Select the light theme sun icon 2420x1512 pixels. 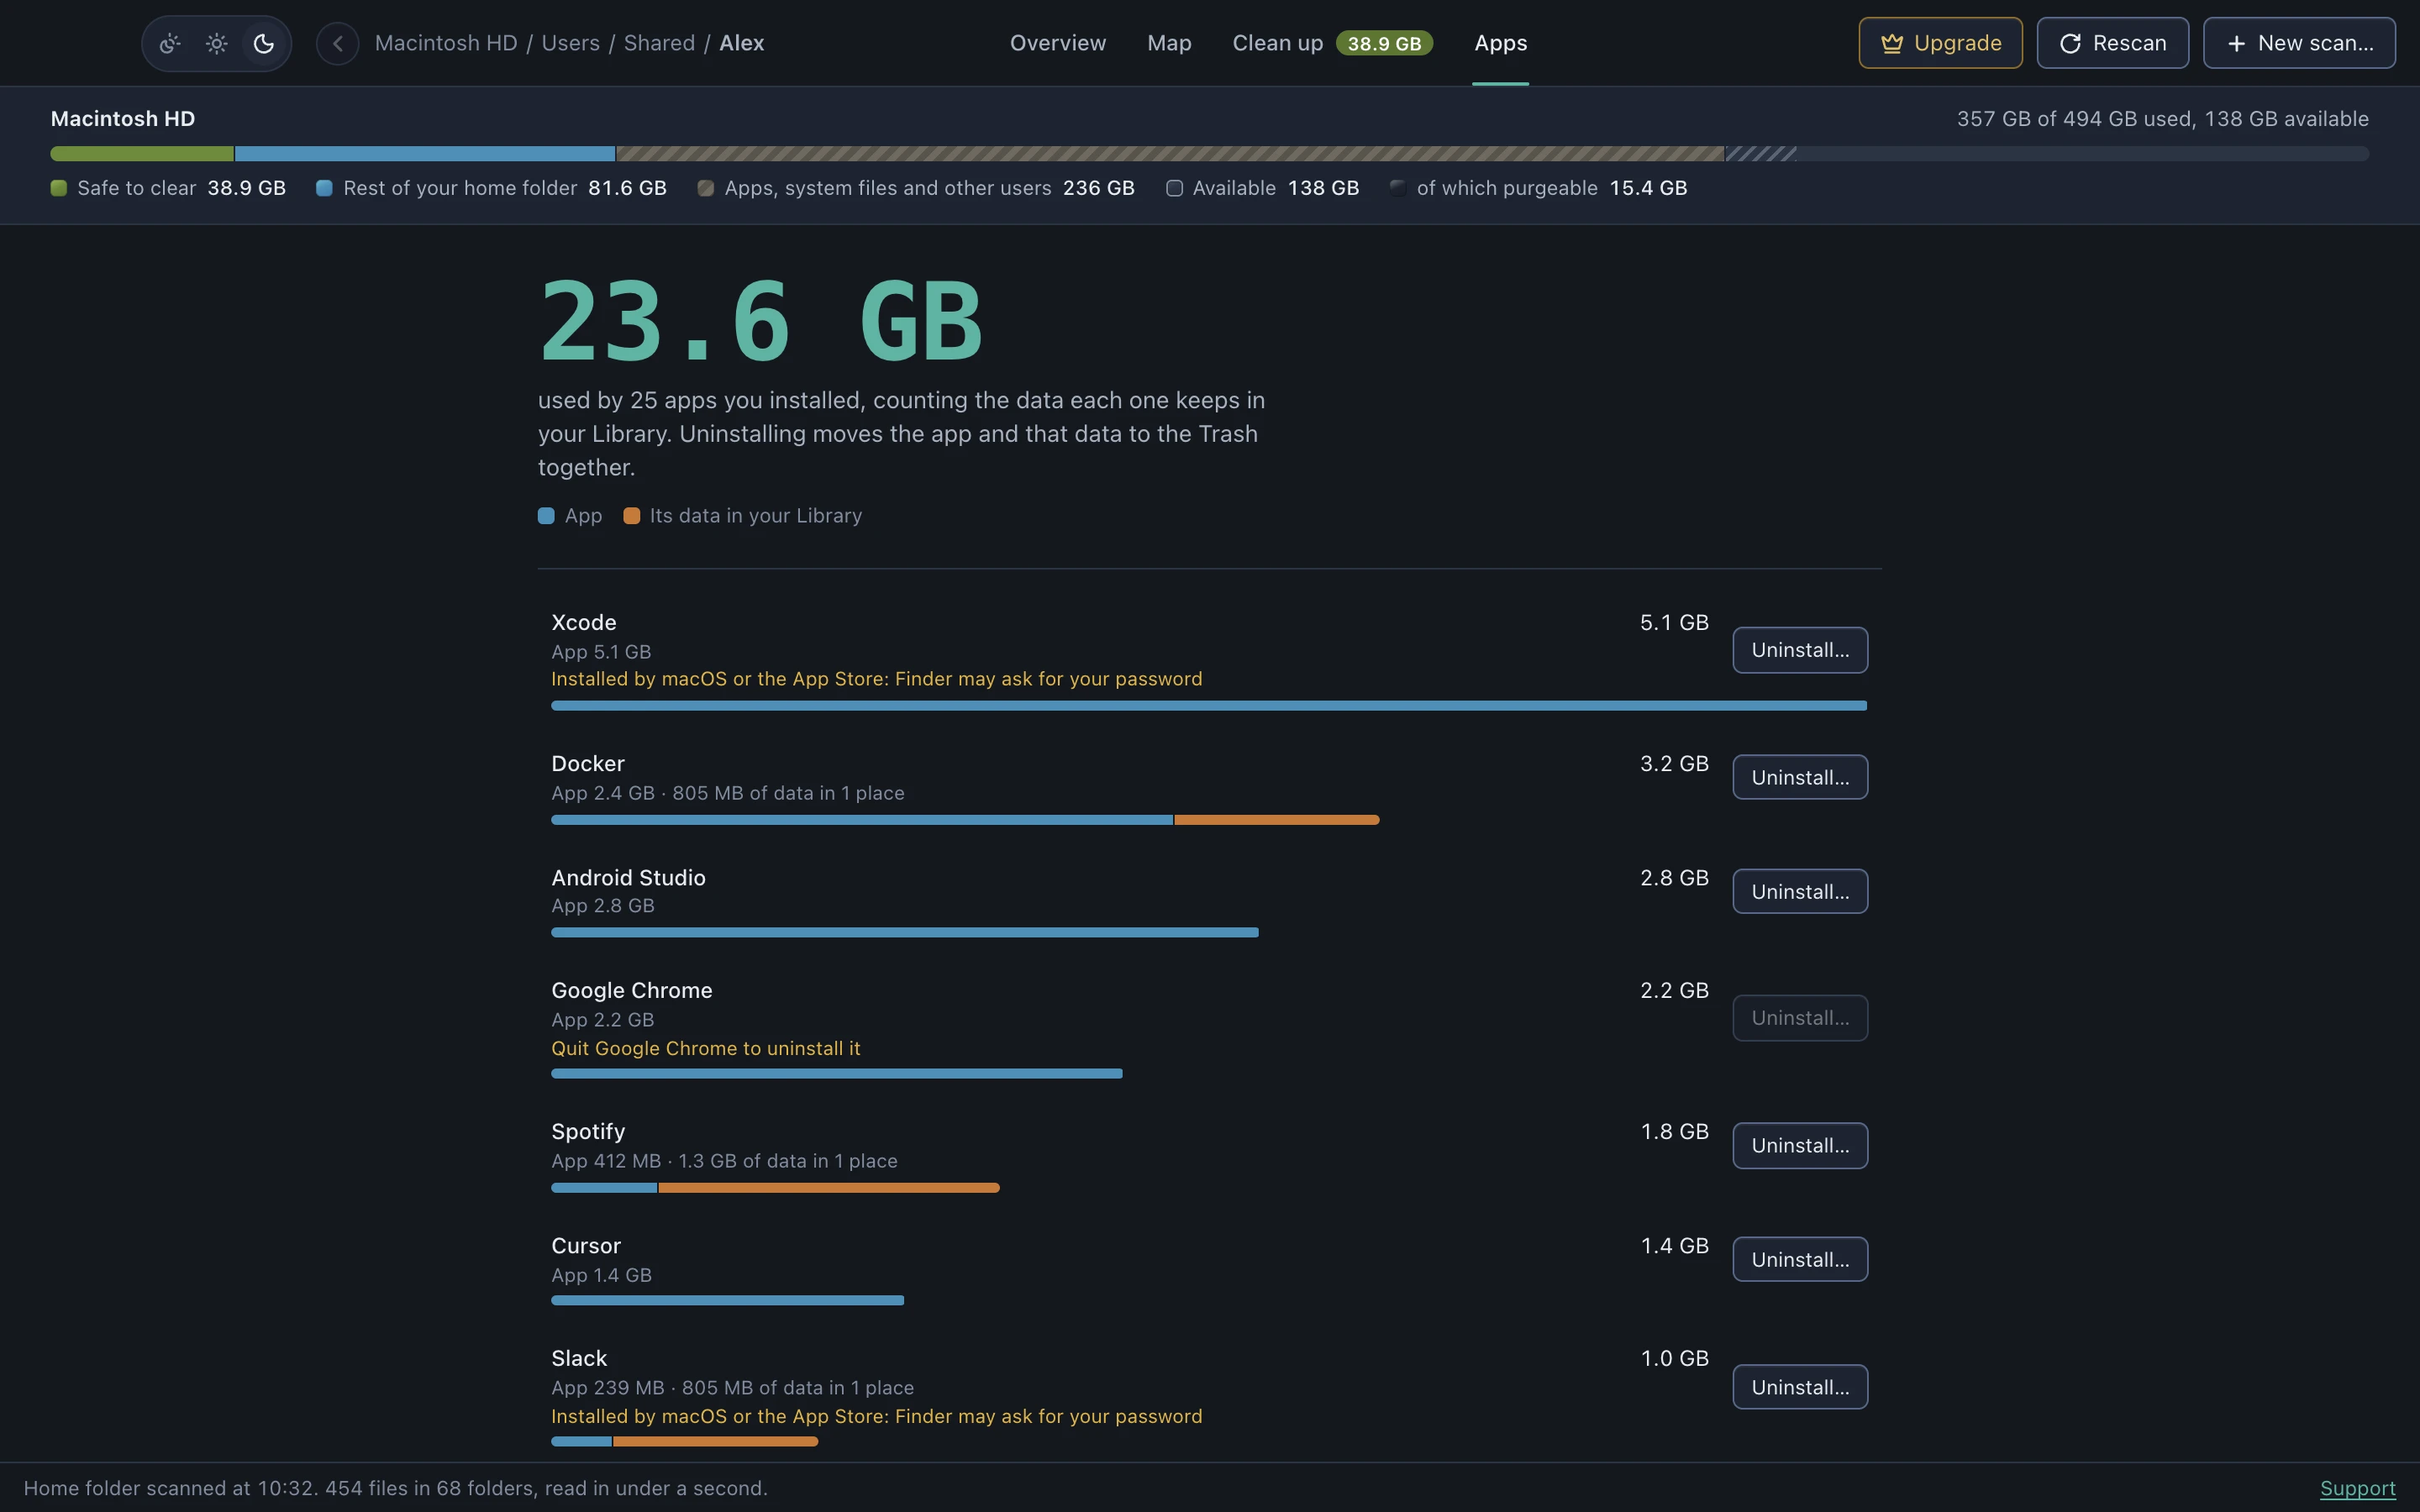217,43
